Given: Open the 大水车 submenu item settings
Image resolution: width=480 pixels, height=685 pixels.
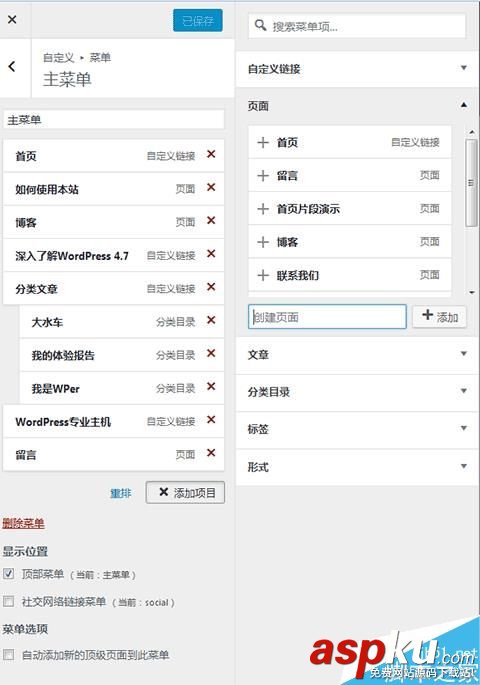Looking at the screenshot, I should point(122,322).
